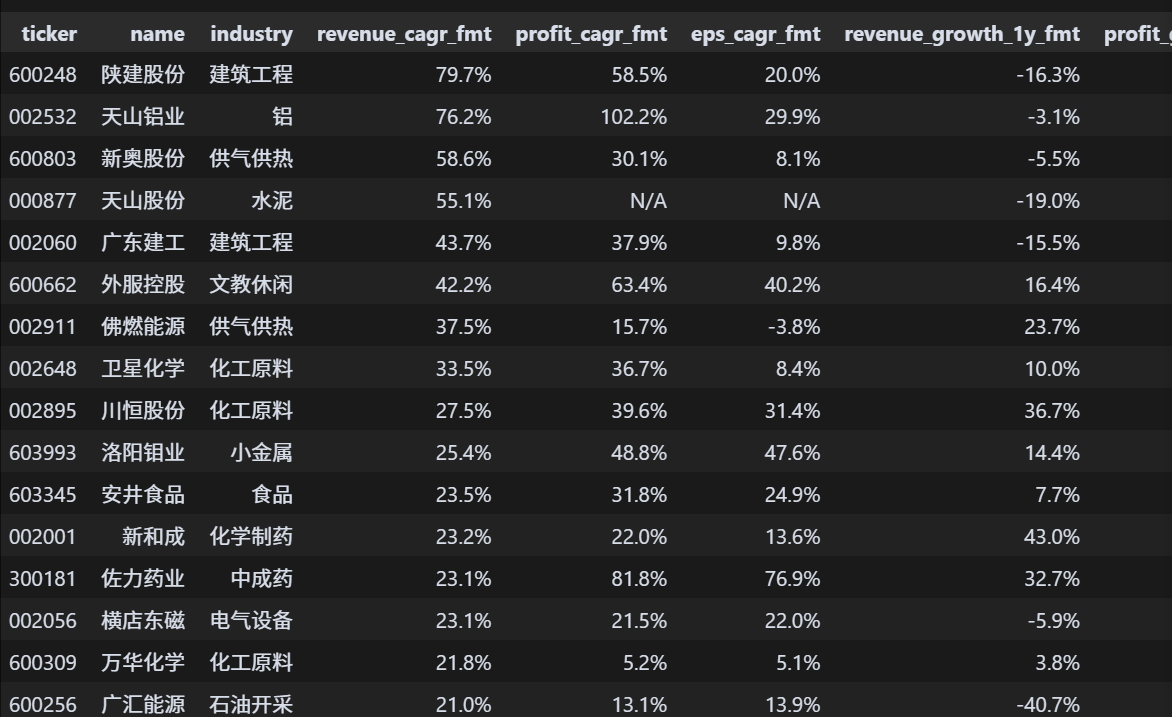Select the name 卫星化学
This screenshot has height=717, width=1172.
tap(143, 369)
